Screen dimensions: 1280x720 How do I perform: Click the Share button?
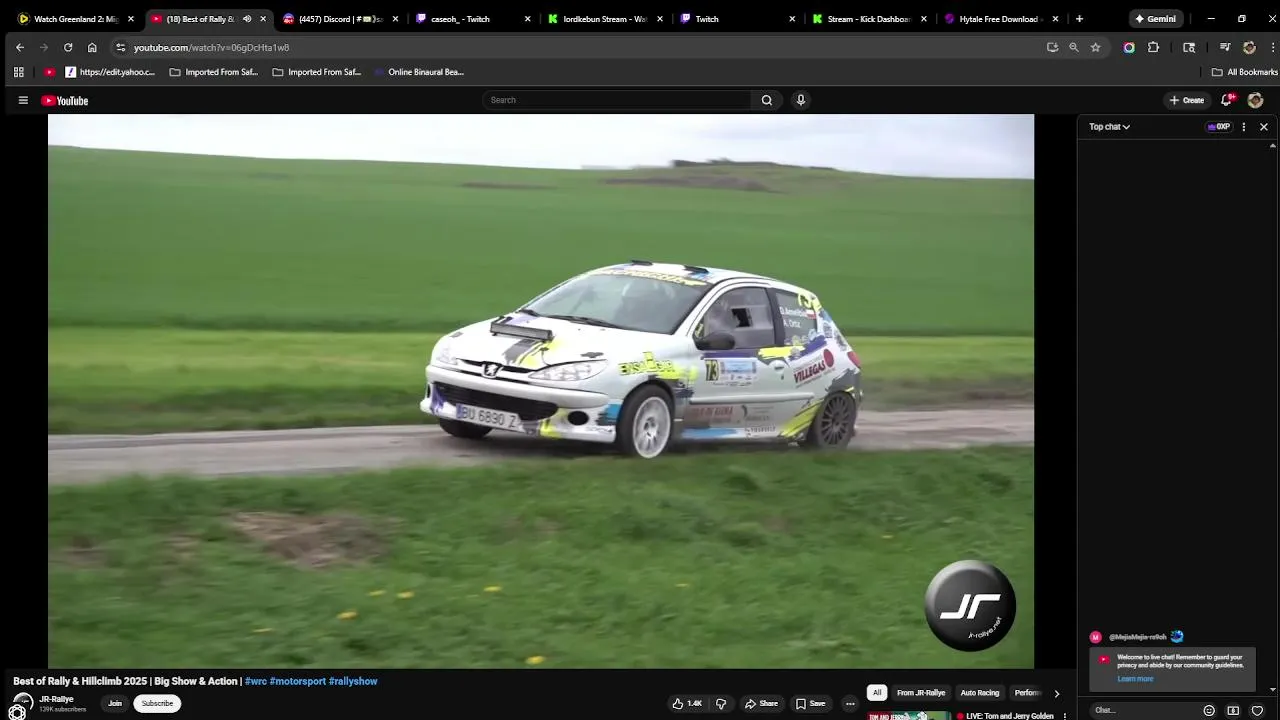tap(761, 703)
